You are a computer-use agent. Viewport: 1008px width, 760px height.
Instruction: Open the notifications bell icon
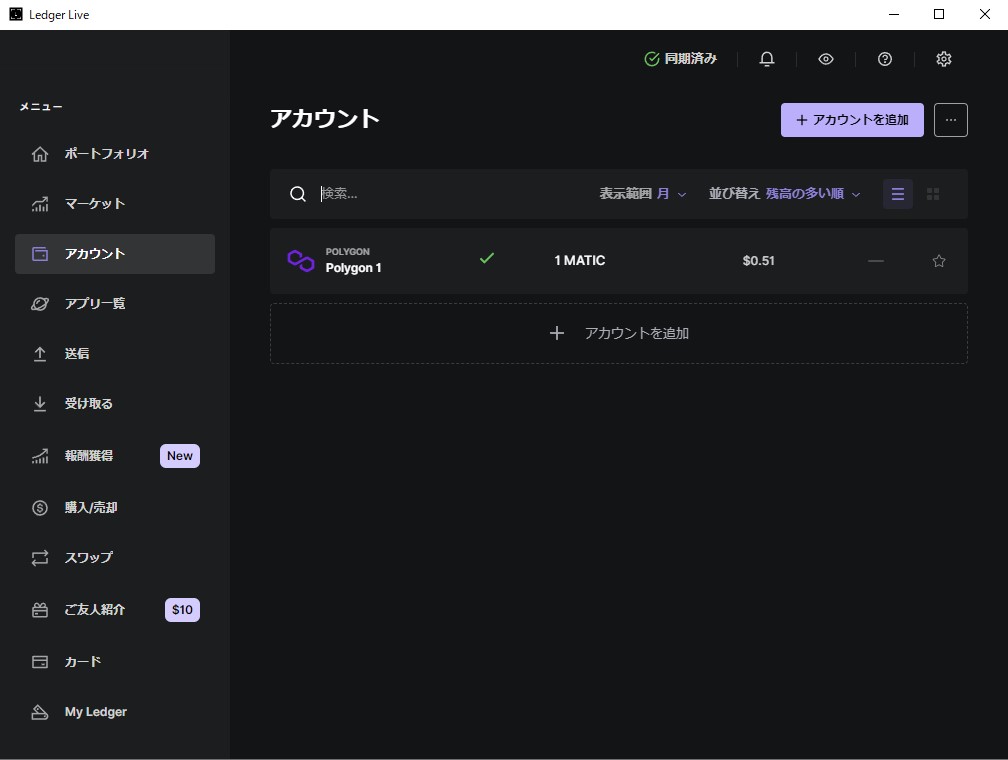766,59
